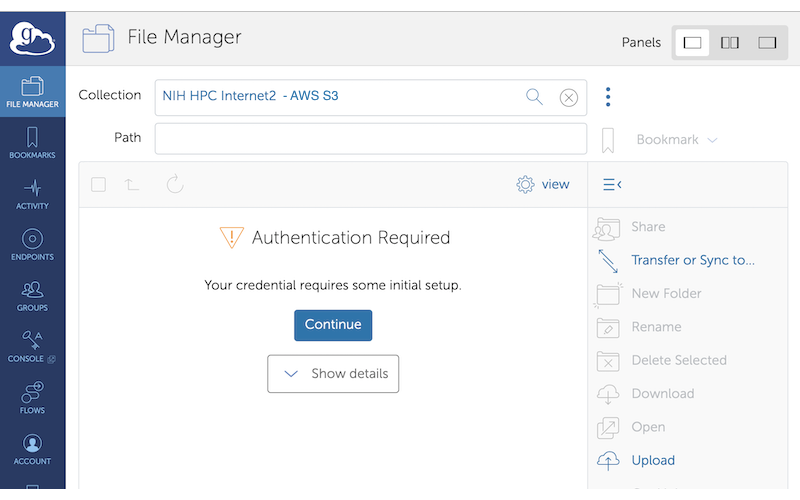This screenshot has width=800, height=500.
Task: Open the Bookmark dropdown
Action: tap(677, 140)
